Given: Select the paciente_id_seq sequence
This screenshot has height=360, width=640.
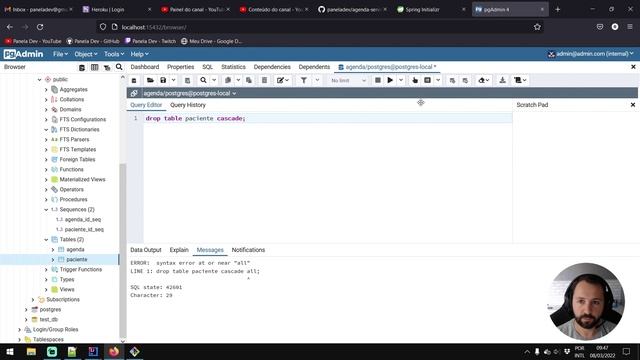Looking at the screenshot, I should tap(84, 229).
